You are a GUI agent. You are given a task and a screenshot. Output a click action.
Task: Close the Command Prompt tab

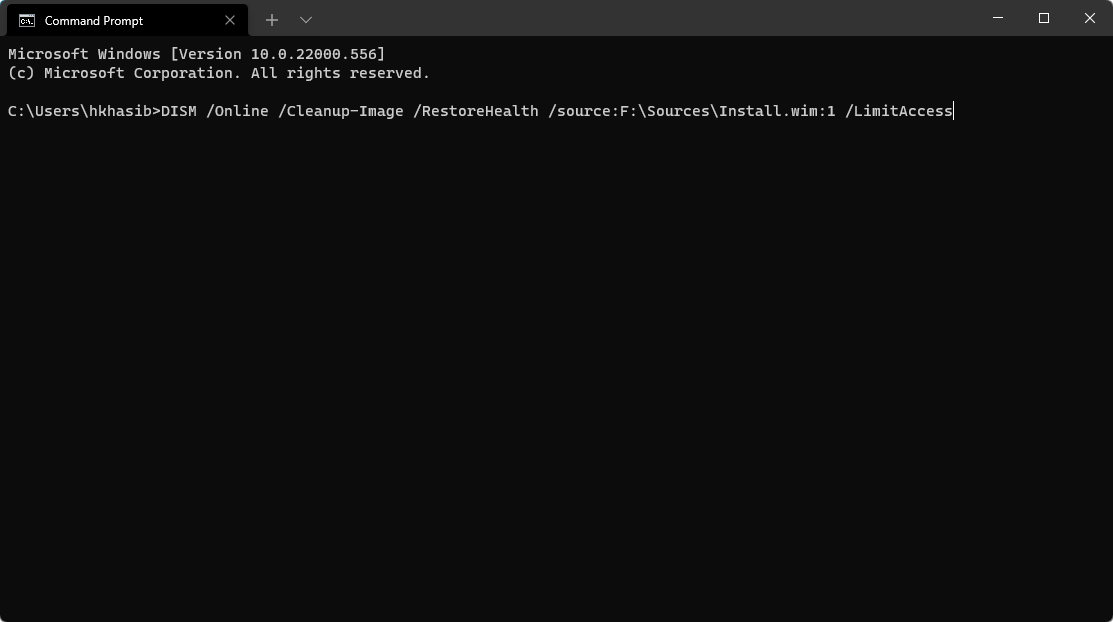coord(229,20)
